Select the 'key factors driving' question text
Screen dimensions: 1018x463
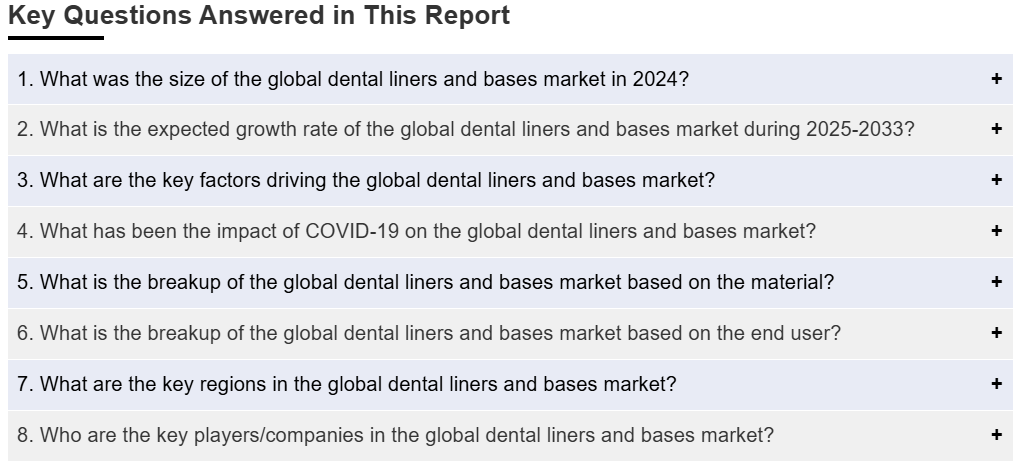pos(366,181)
